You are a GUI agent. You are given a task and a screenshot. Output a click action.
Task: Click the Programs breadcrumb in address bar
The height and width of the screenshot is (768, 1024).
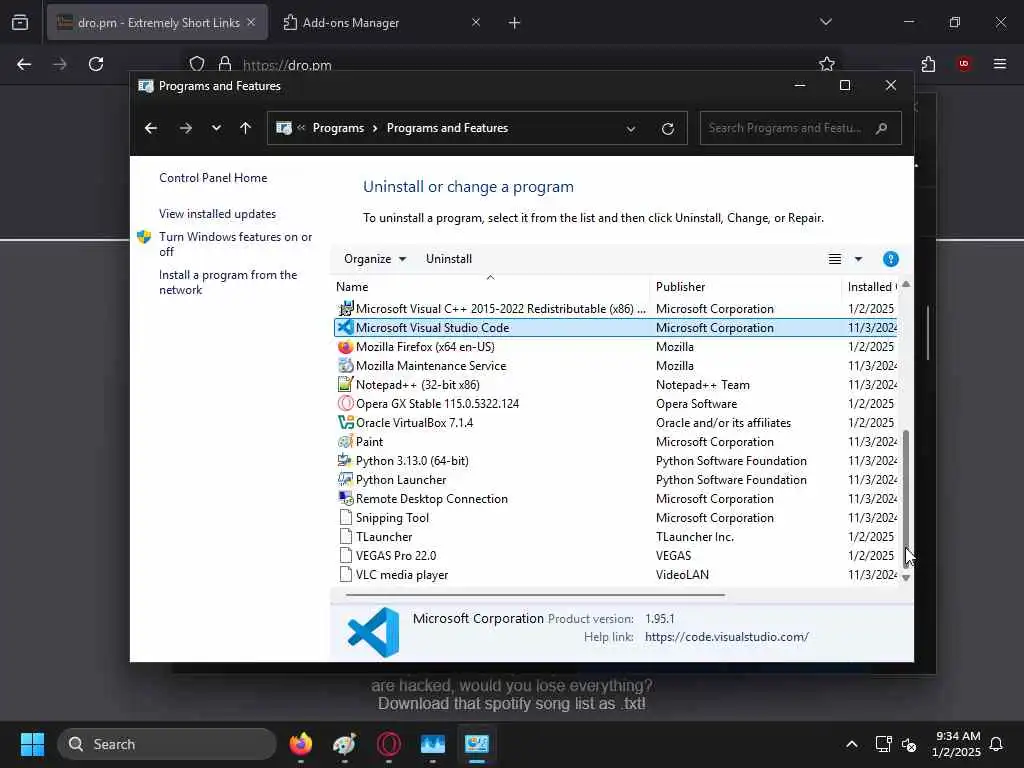tap(338, 128)
